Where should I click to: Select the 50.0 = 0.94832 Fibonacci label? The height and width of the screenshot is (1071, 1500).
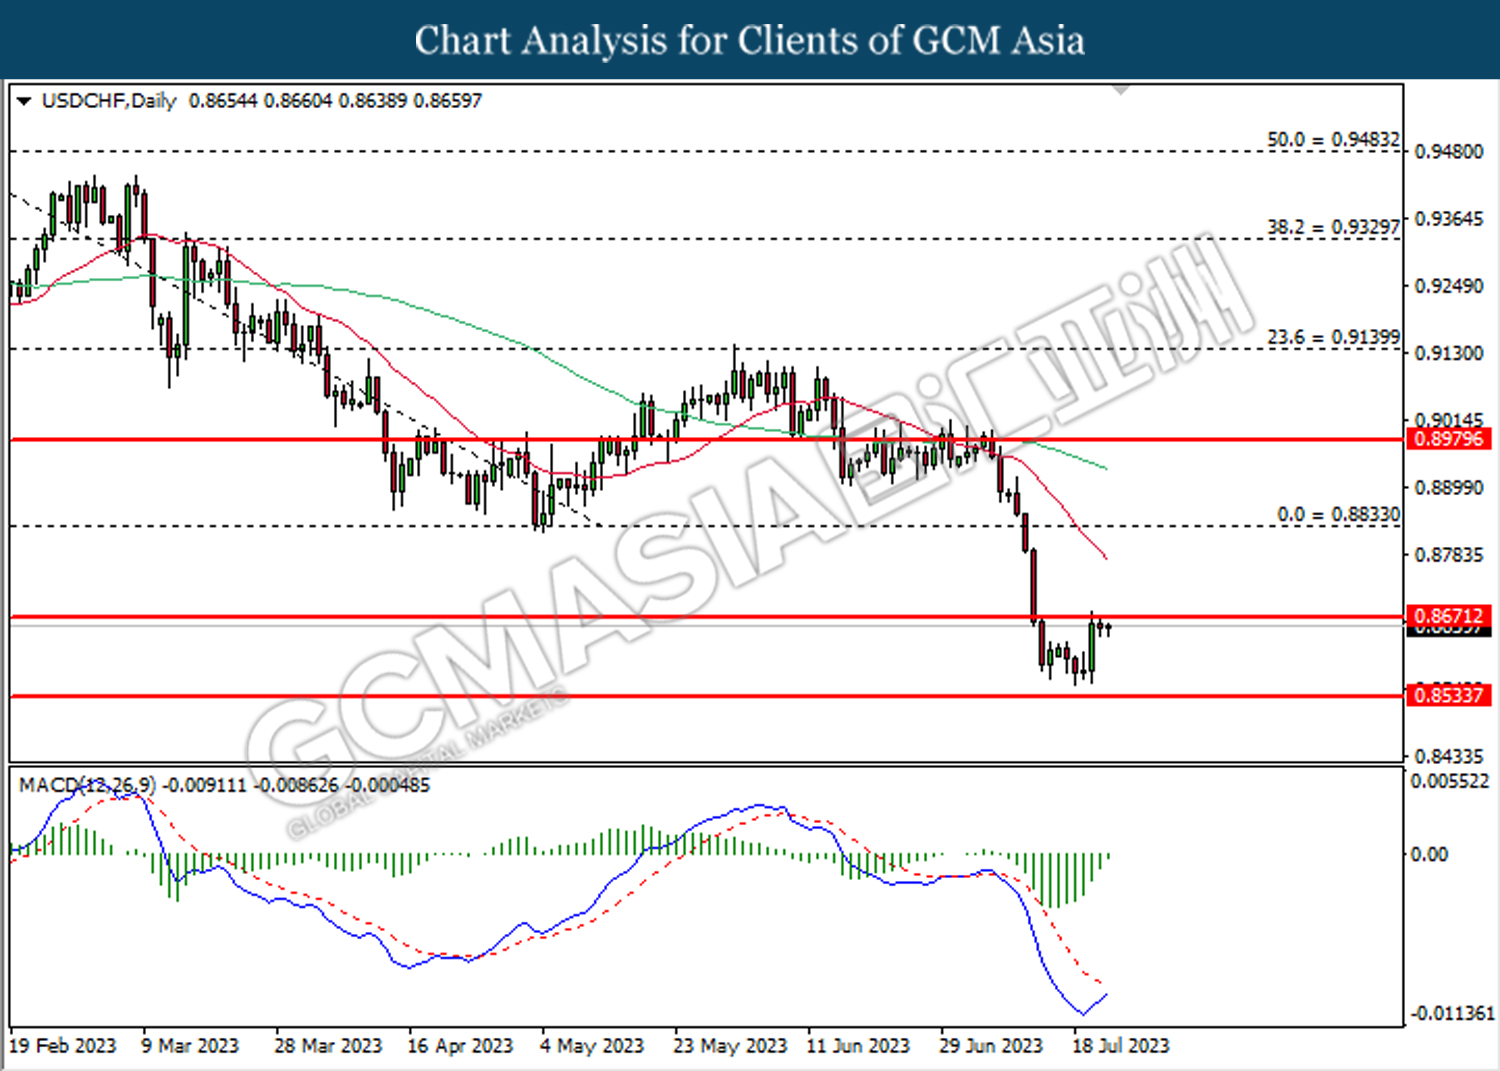pos(1333,140)
